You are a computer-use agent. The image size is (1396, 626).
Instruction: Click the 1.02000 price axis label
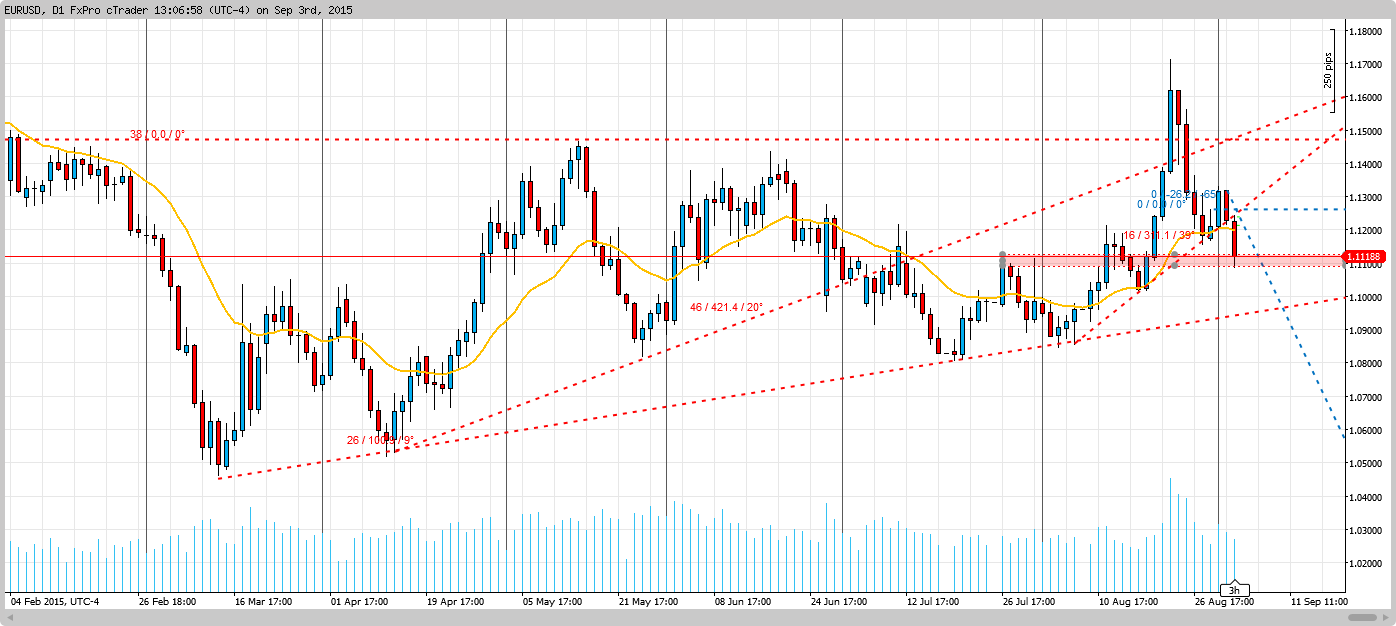[1365, 564]
